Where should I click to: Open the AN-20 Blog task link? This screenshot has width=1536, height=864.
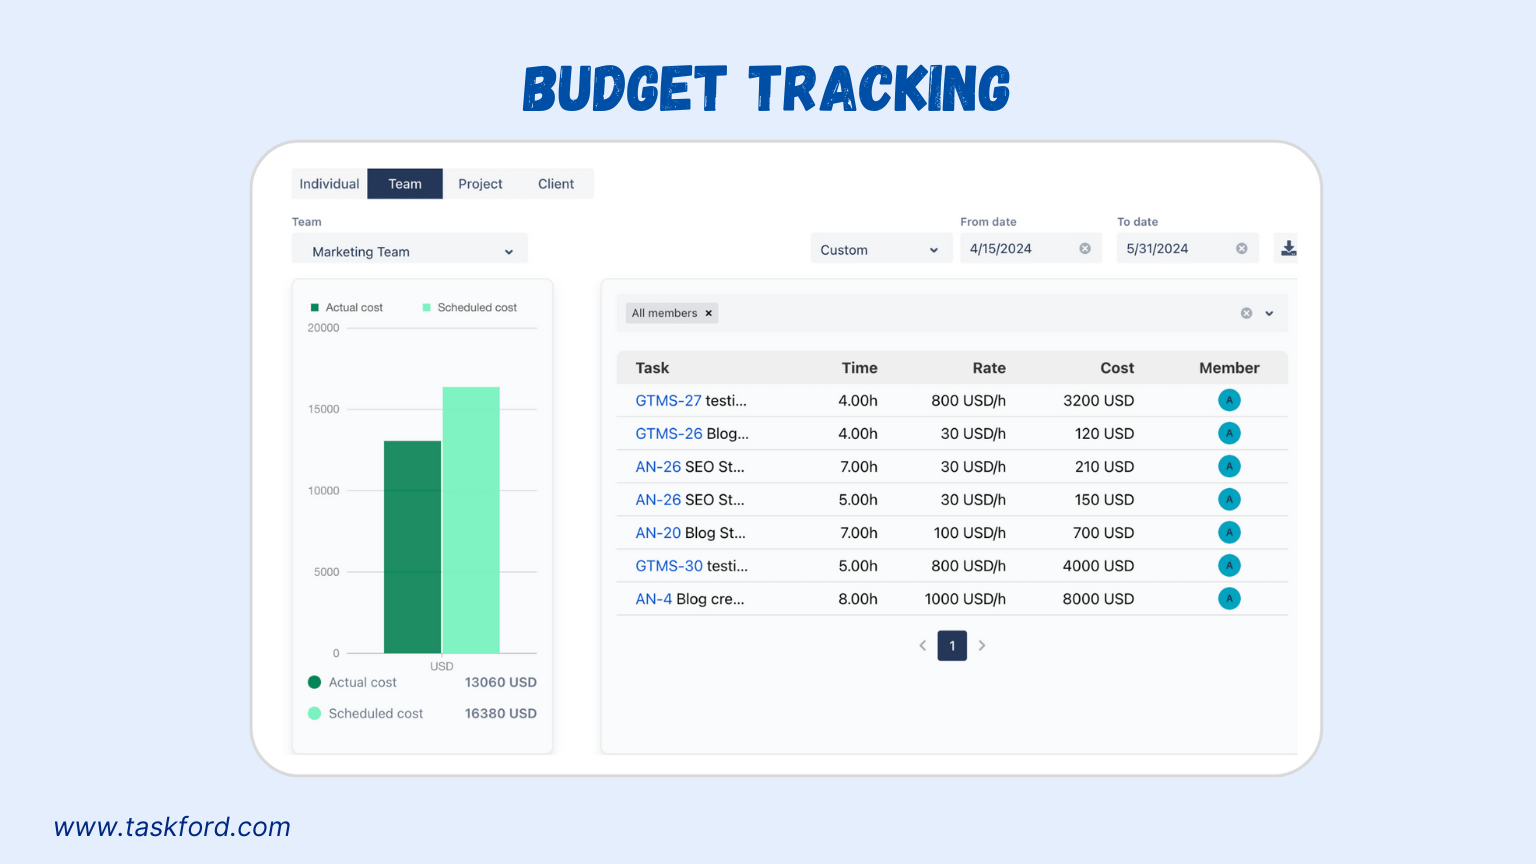pos(658,533)
